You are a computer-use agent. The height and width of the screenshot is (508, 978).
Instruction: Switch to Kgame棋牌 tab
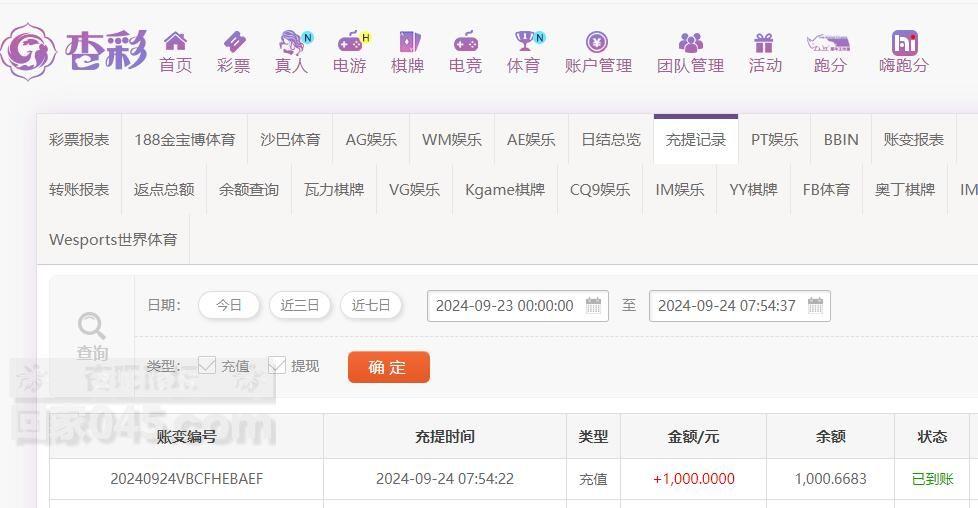tap(505, 190)
